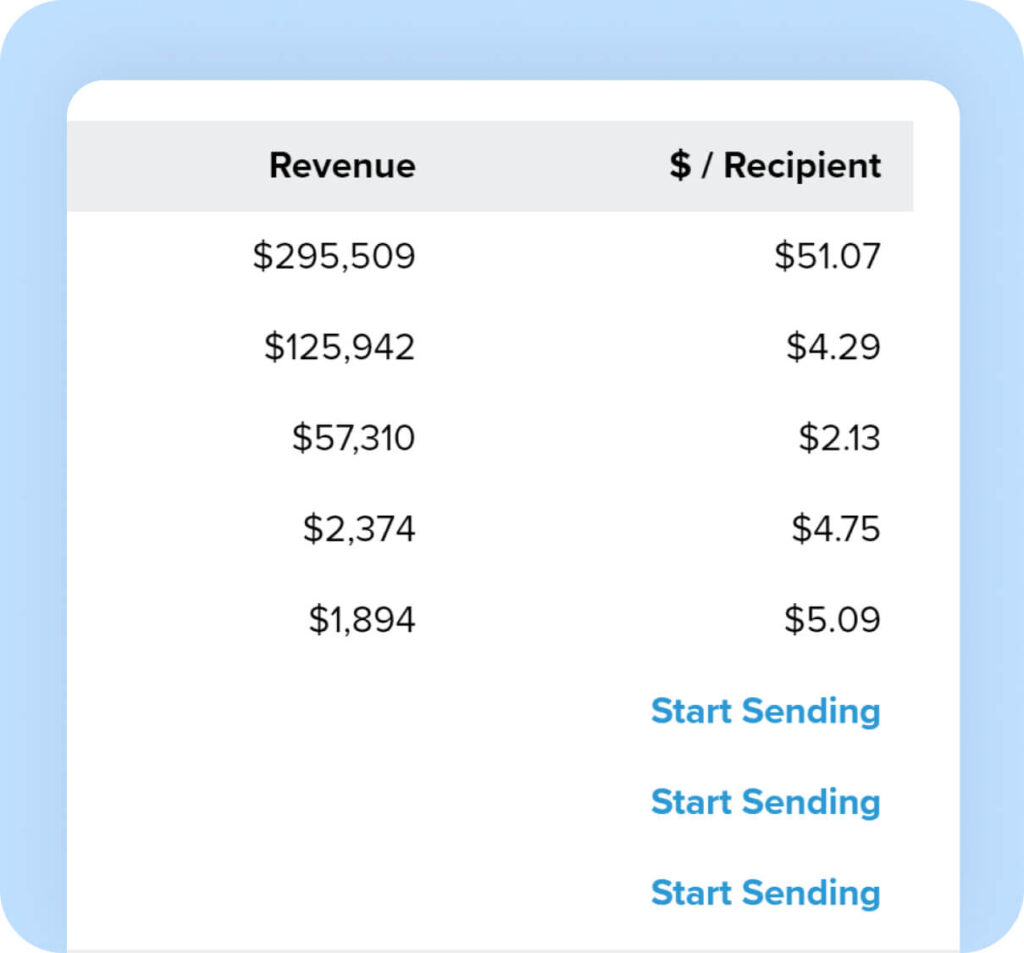Click empty Revenue cell beside bottom Start Sending
This screenshot has height=953, width=1024.
click(x=340, y=893)
